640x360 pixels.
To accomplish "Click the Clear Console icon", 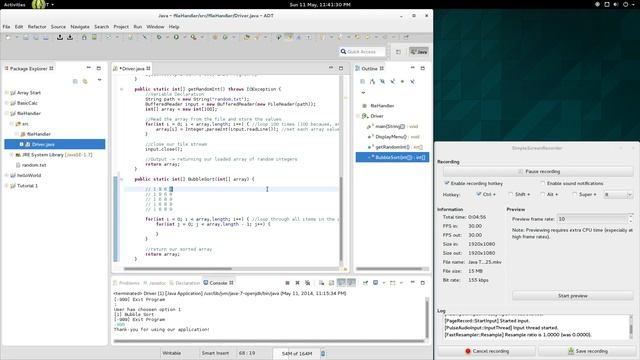I will pyautogui.click(x=321, y=282).
